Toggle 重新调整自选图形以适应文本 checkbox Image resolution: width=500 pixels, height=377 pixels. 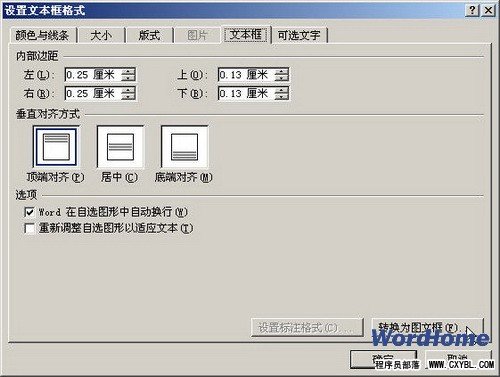point(29,228)
